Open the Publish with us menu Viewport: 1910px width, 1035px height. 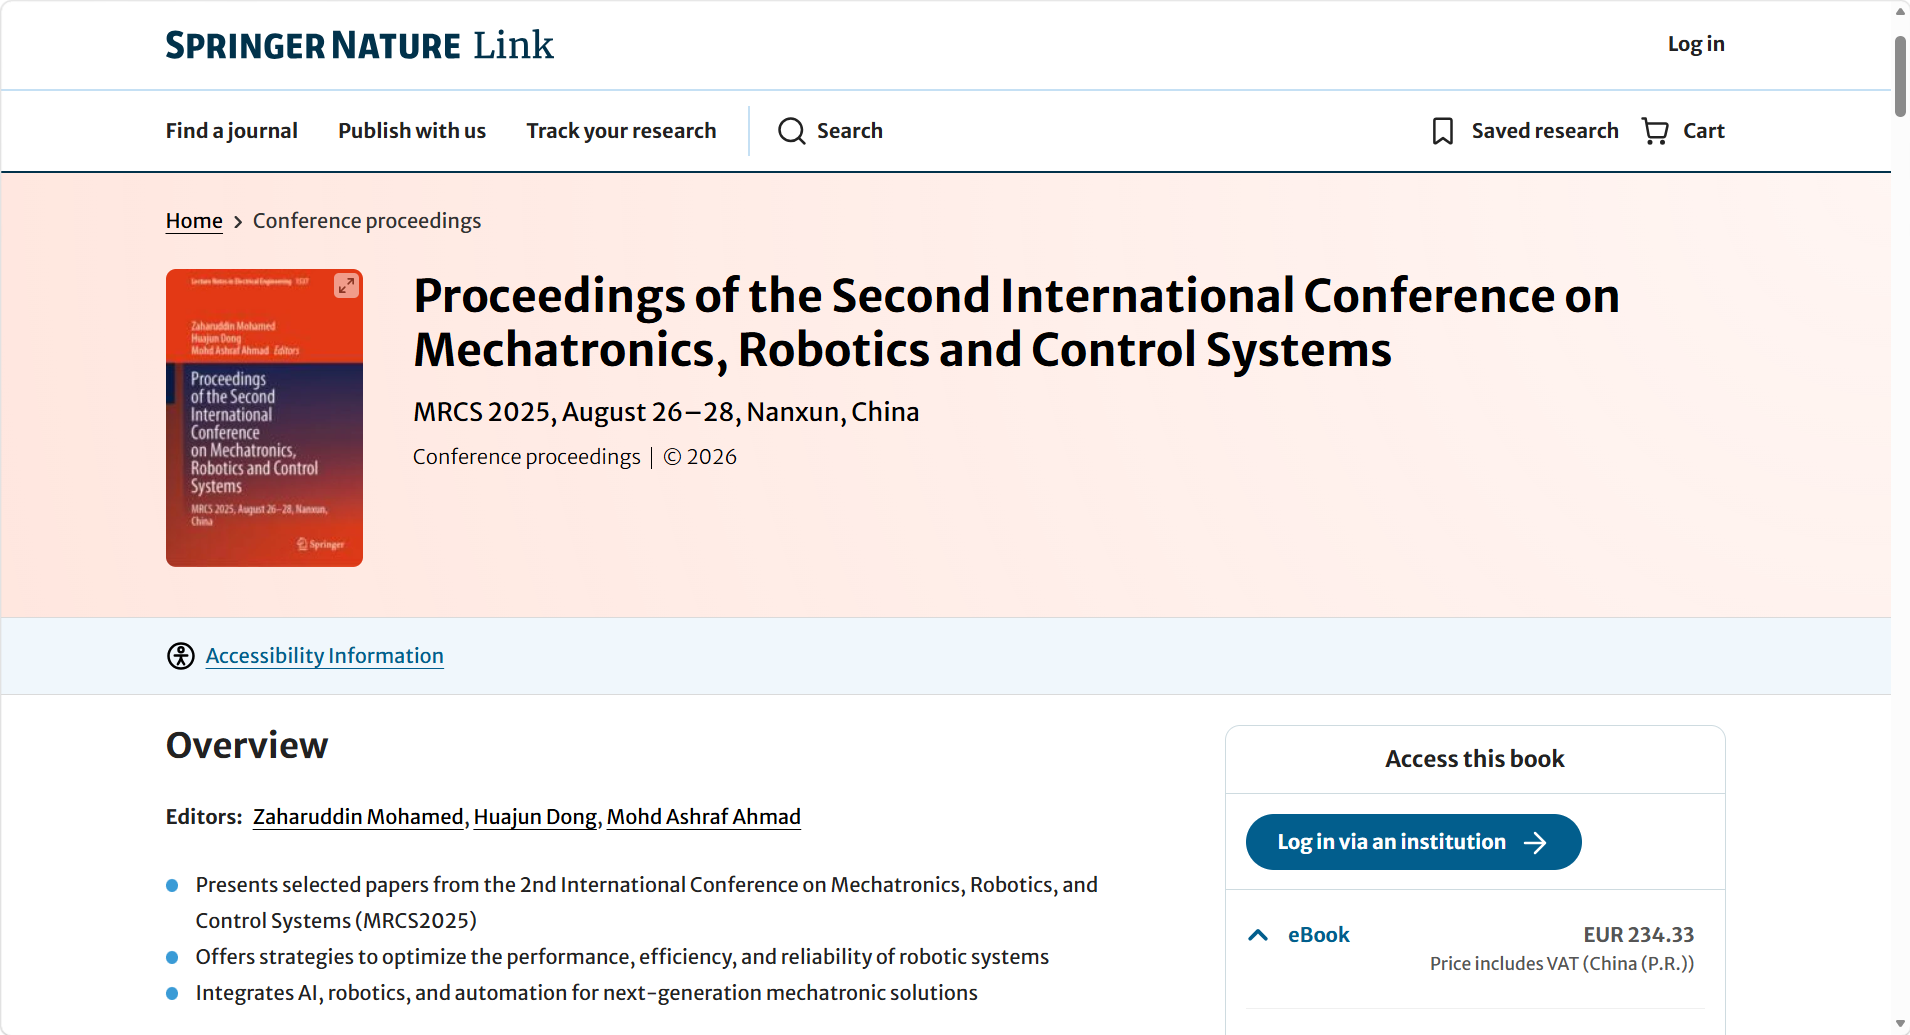(x=412, y=131)
